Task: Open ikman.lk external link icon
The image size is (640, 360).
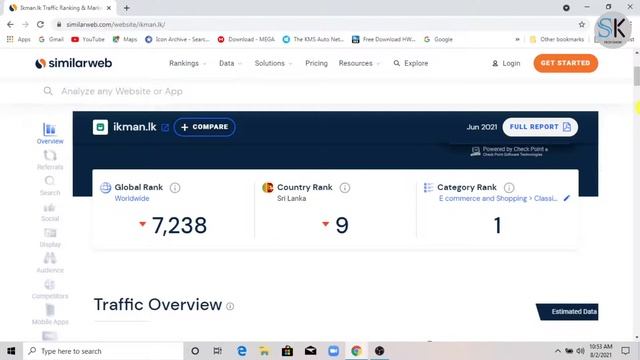Action: pyautogui.click(x=165, y=128)
